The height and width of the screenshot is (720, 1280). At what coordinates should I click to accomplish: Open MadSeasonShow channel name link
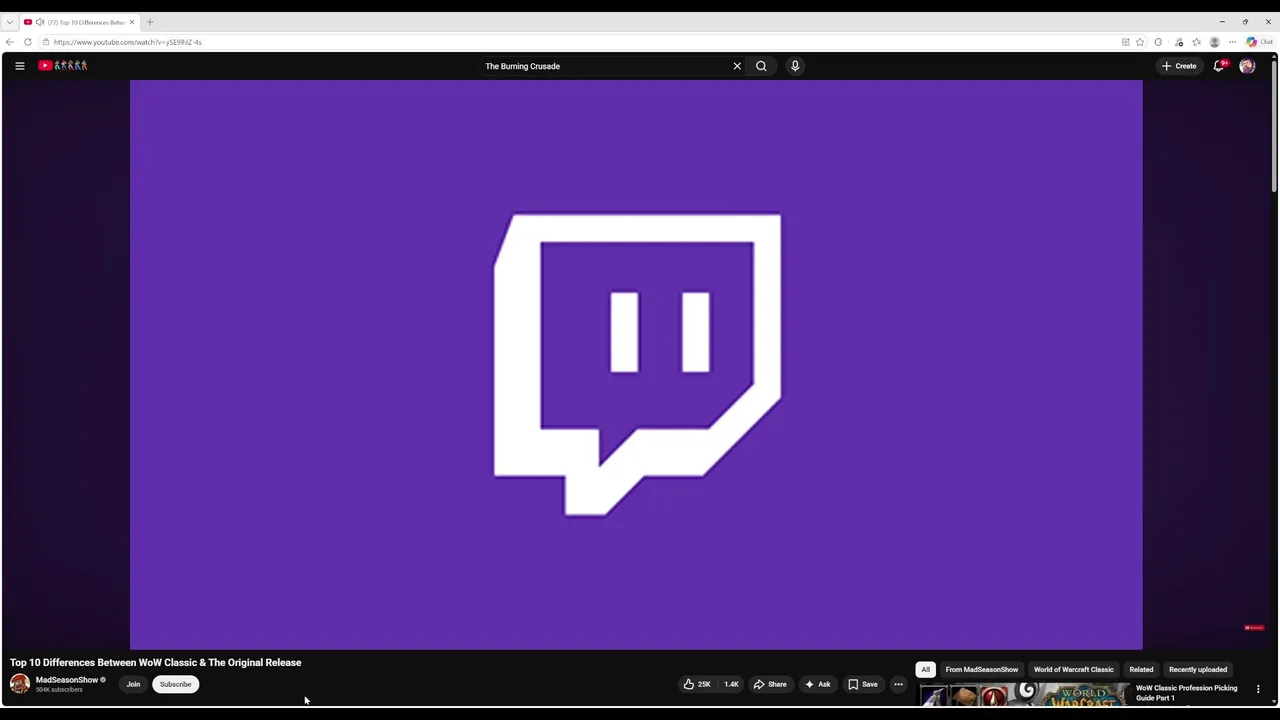tap(67, 680)
